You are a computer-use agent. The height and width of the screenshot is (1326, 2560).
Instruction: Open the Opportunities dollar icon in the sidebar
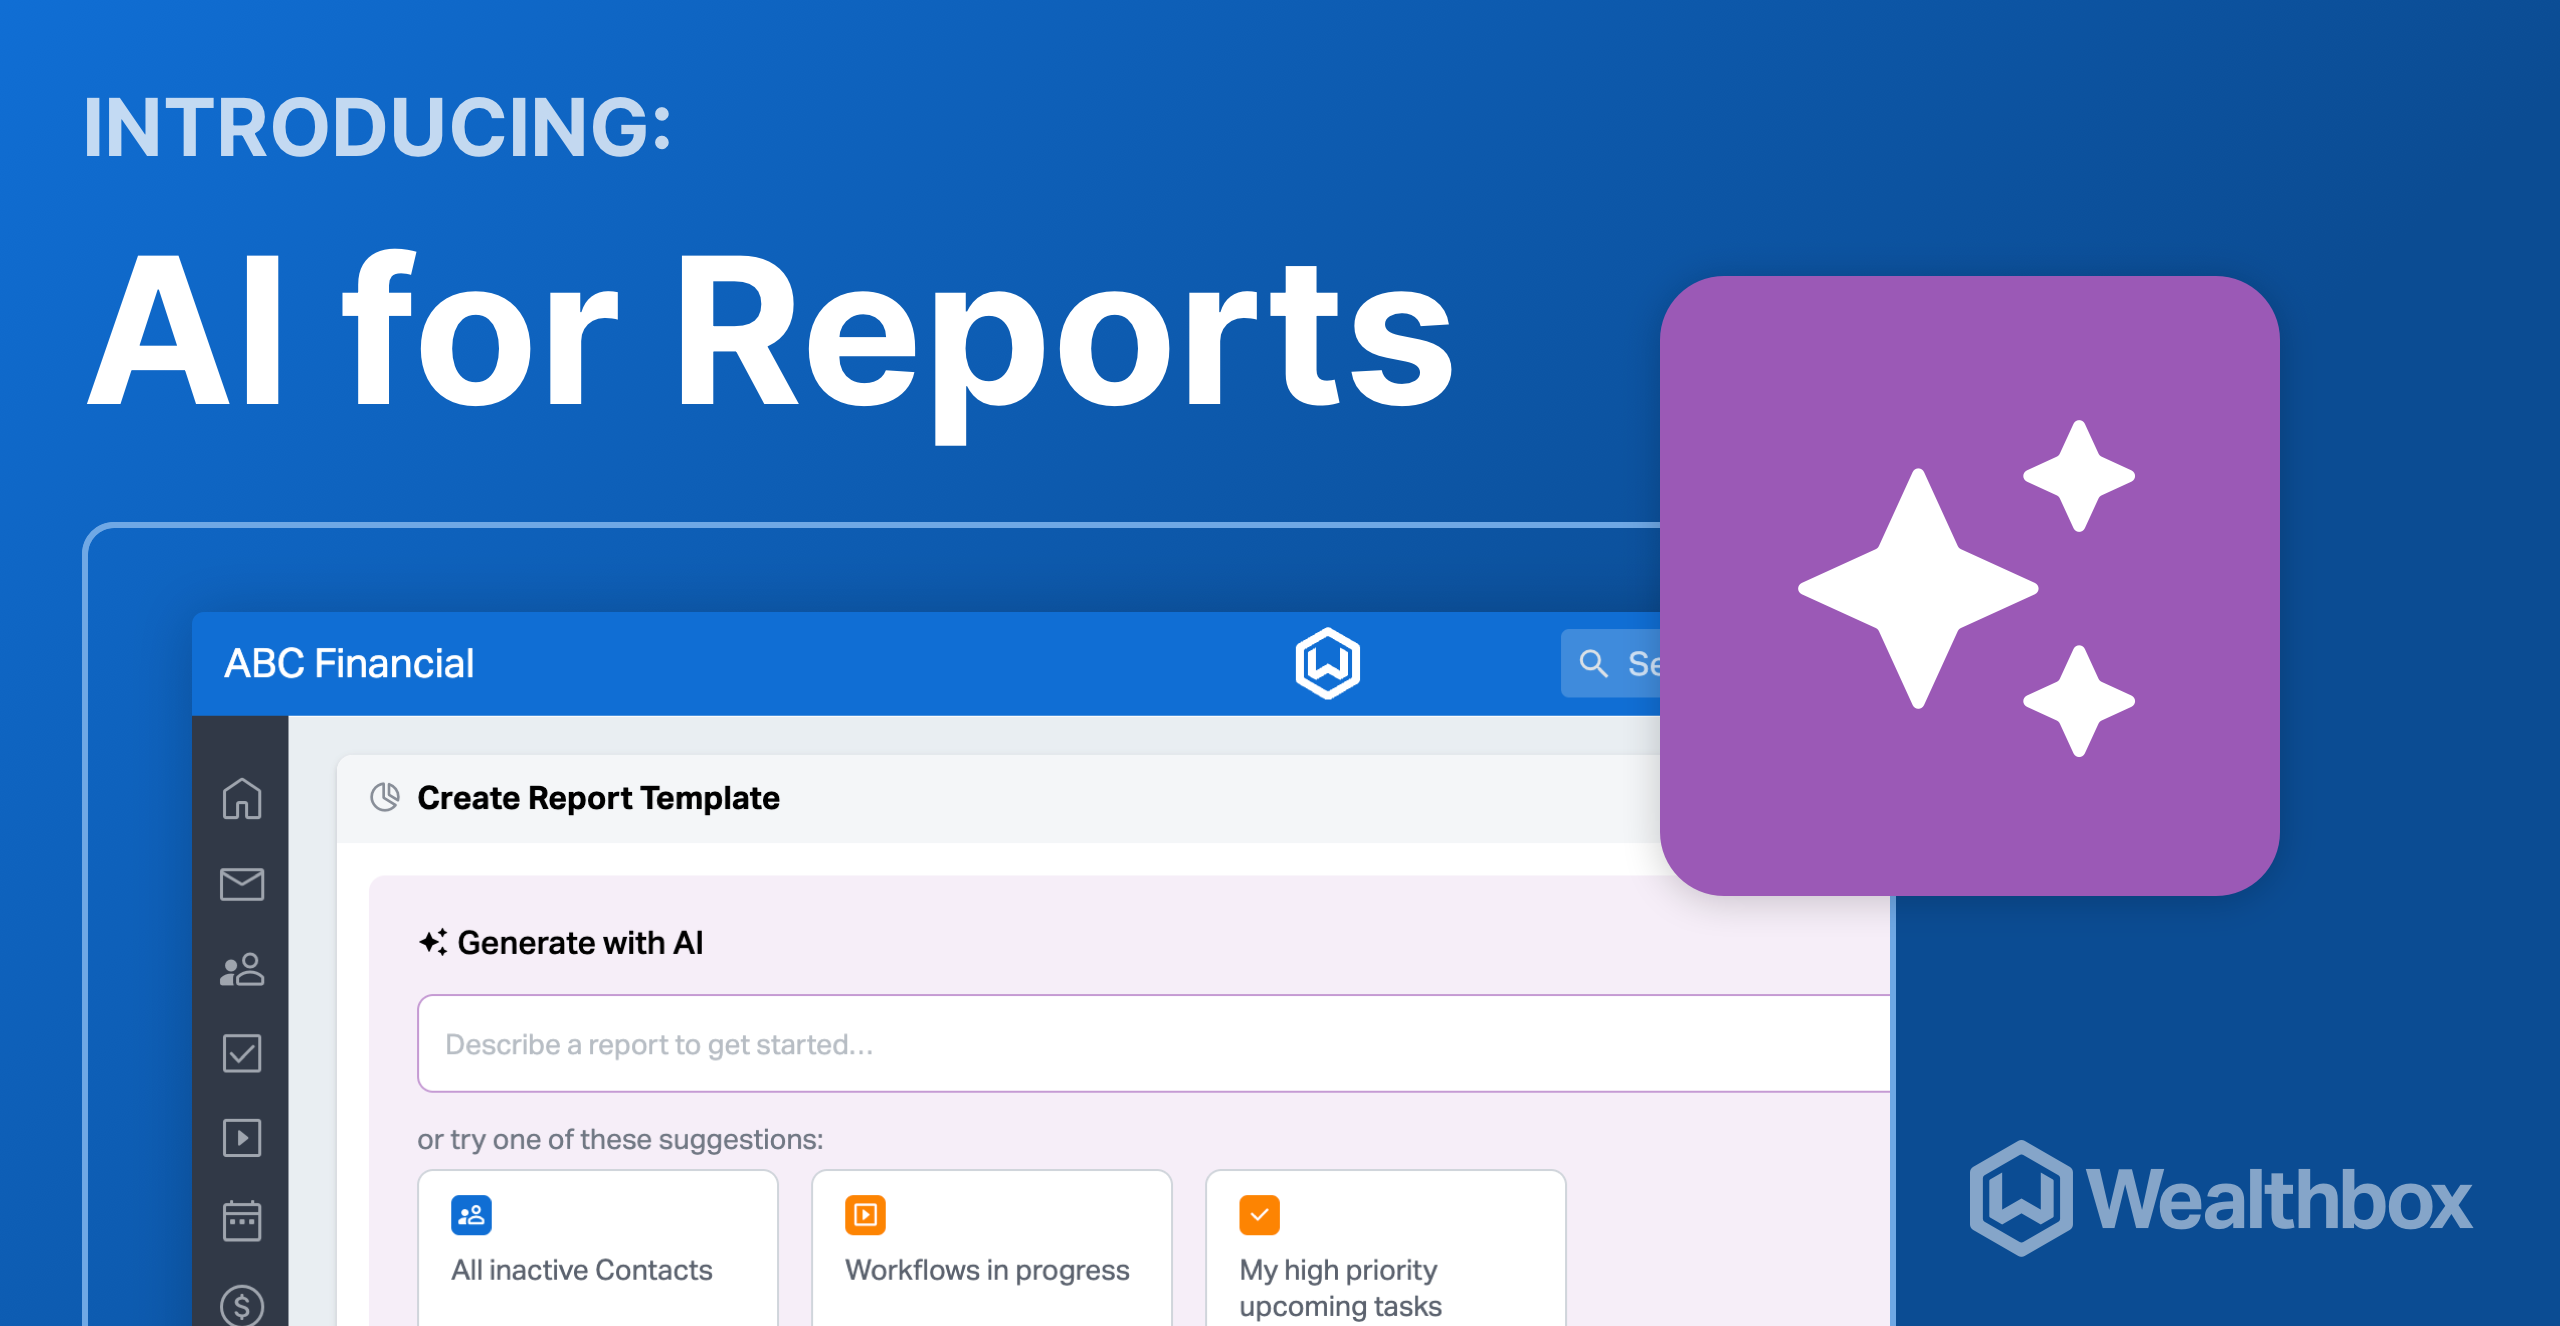tap(240, 1304)
